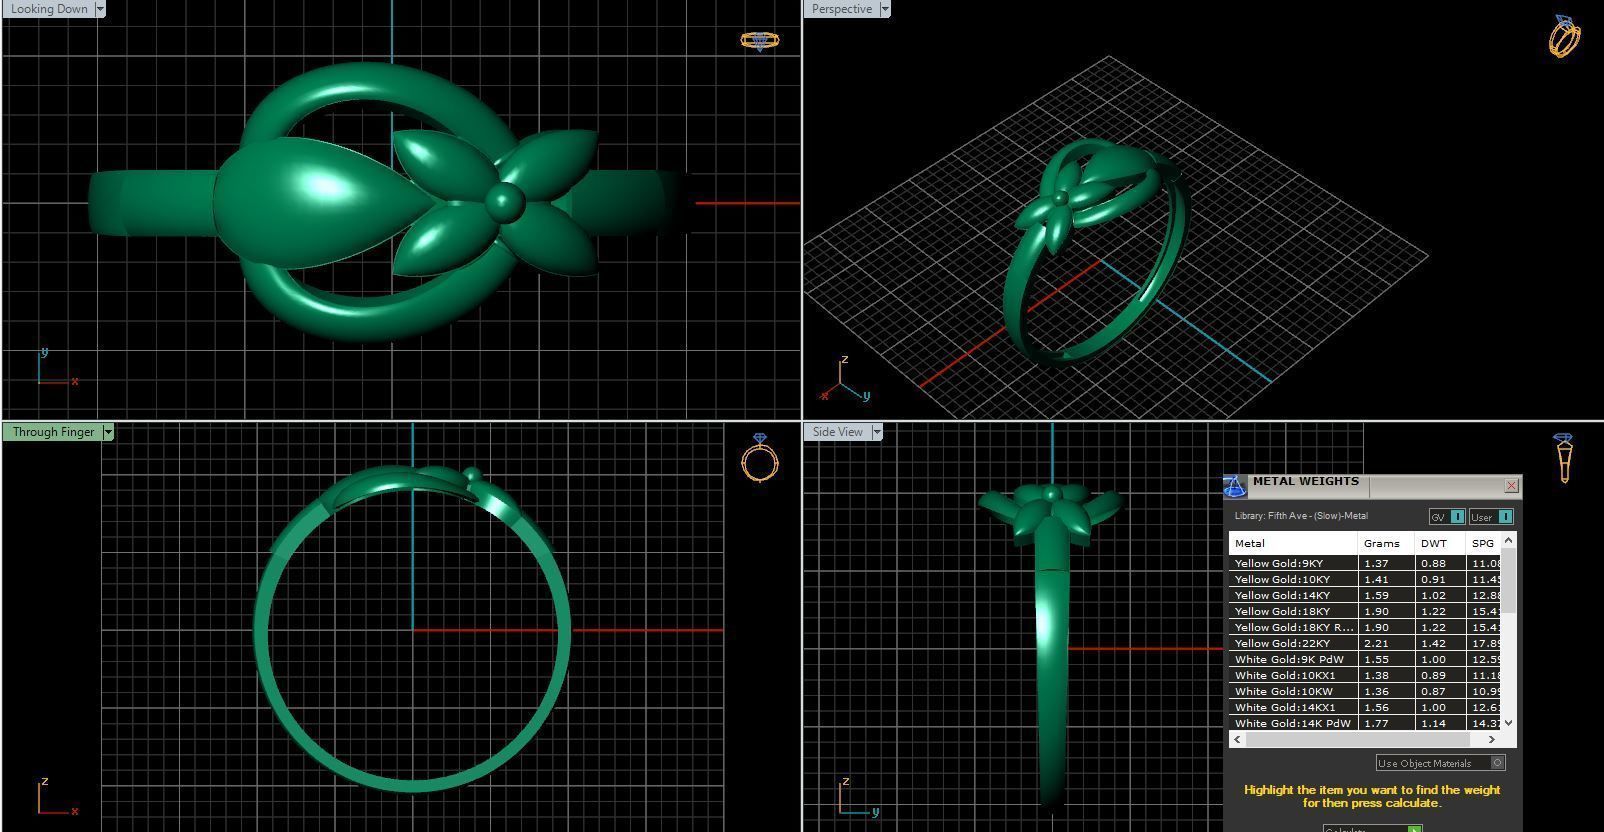Select the Side View viewport label
The height and width of the screenshot is (832, 1604).
(837, 432)
